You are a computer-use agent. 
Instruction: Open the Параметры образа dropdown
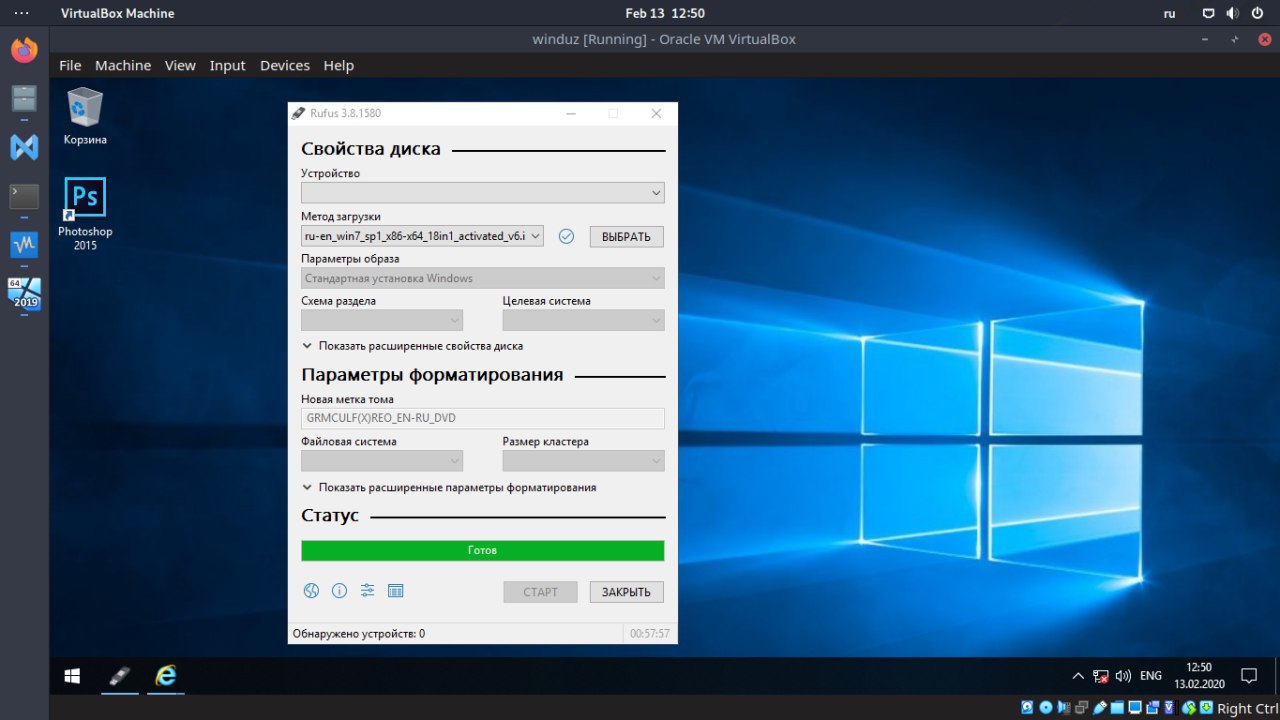coord(483,278)
